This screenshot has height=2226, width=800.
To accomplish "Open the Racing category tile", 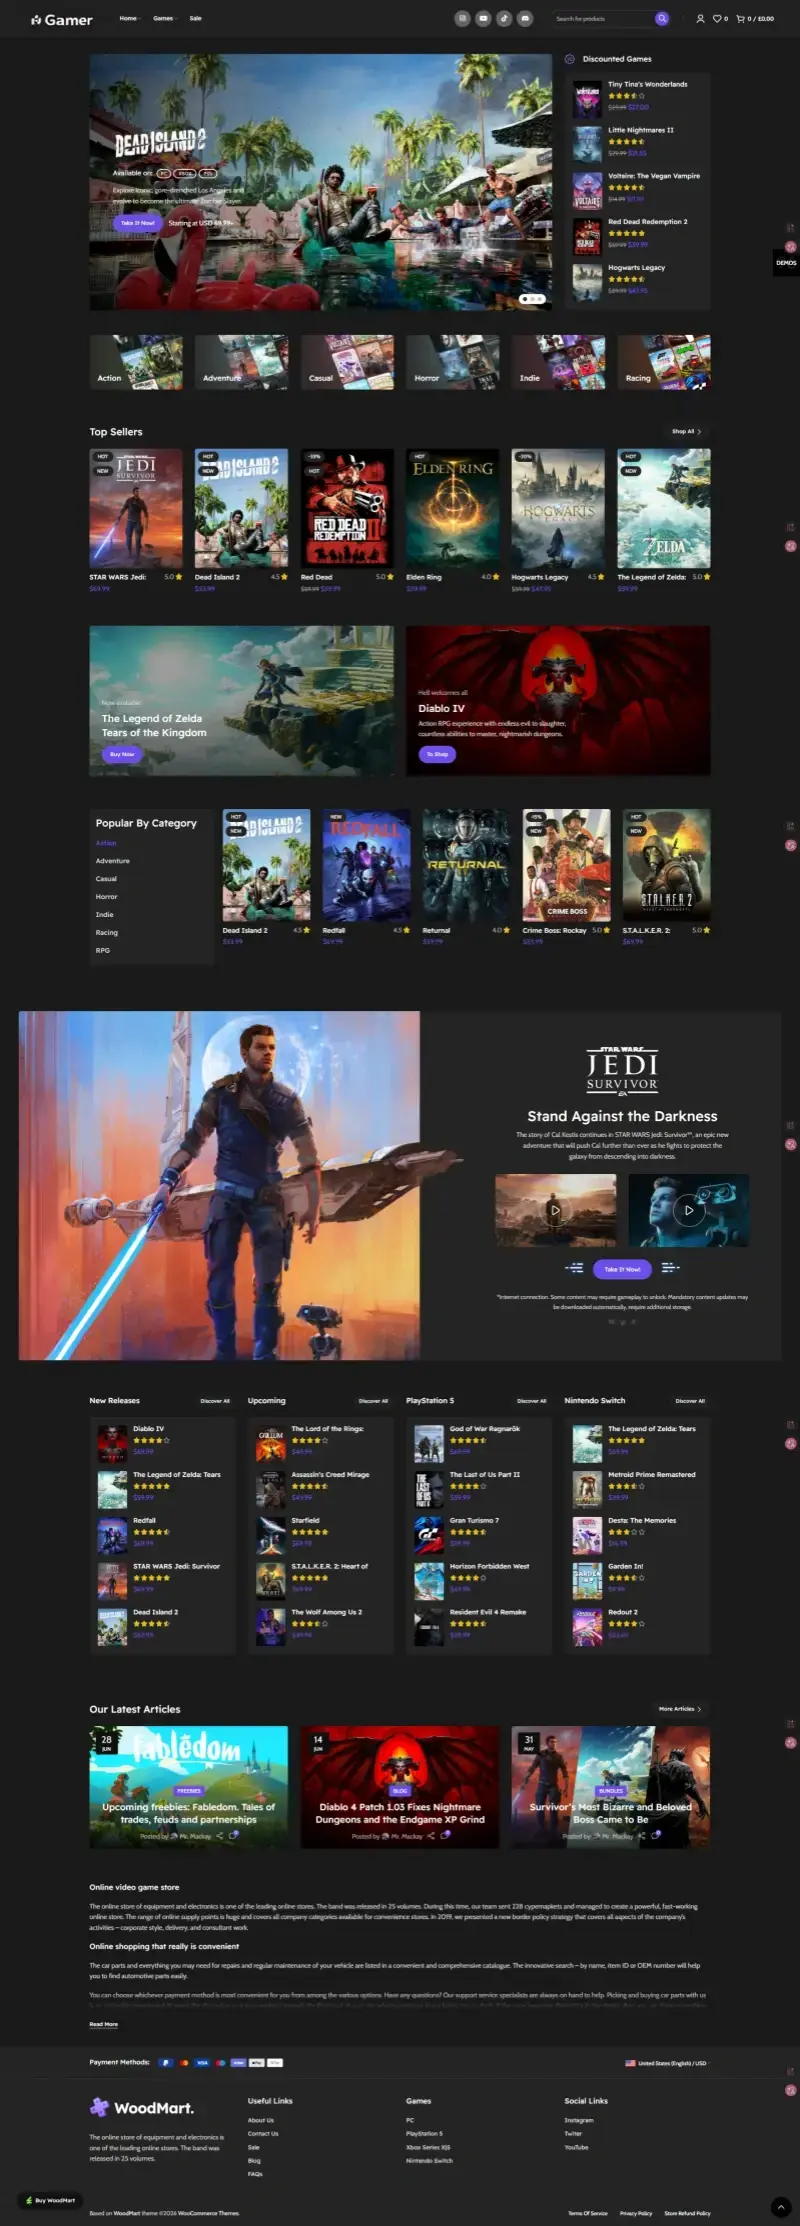I will coord(664,362).
